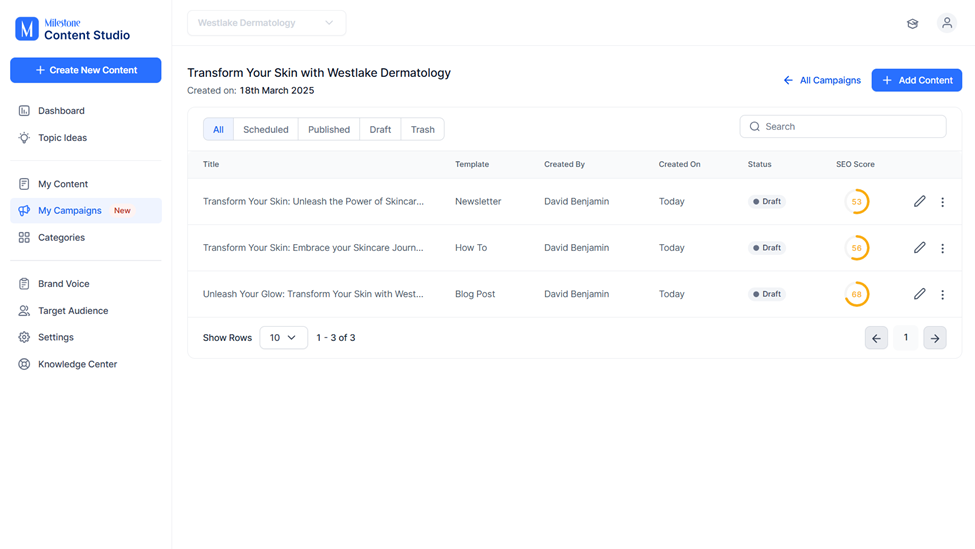Click the Status column header
The height and width of the screenshot is (549, 975).
(x=759, y=164)
